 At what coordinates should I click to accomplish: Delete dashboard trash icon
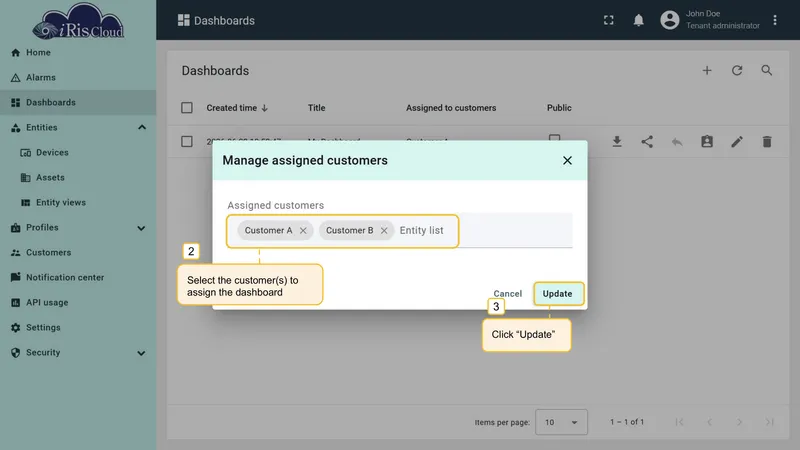tap(767, 141)
